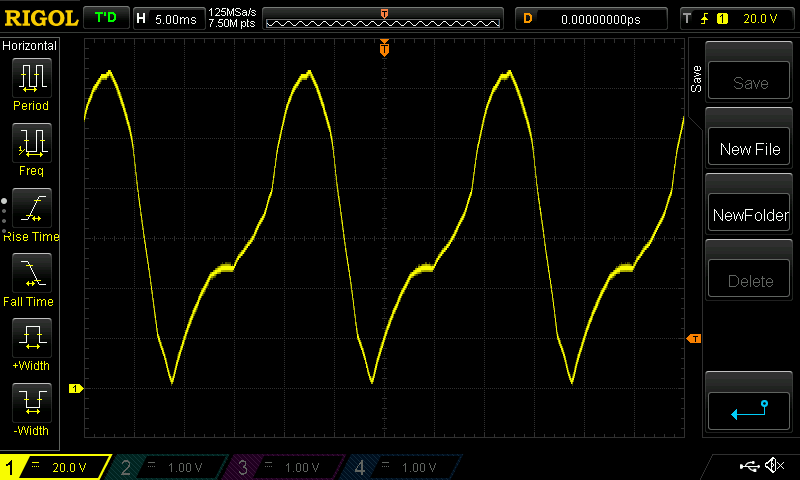Click the horizontal timebase 5.00ms readout
800x480 pixels.
[x=176, y=20]
